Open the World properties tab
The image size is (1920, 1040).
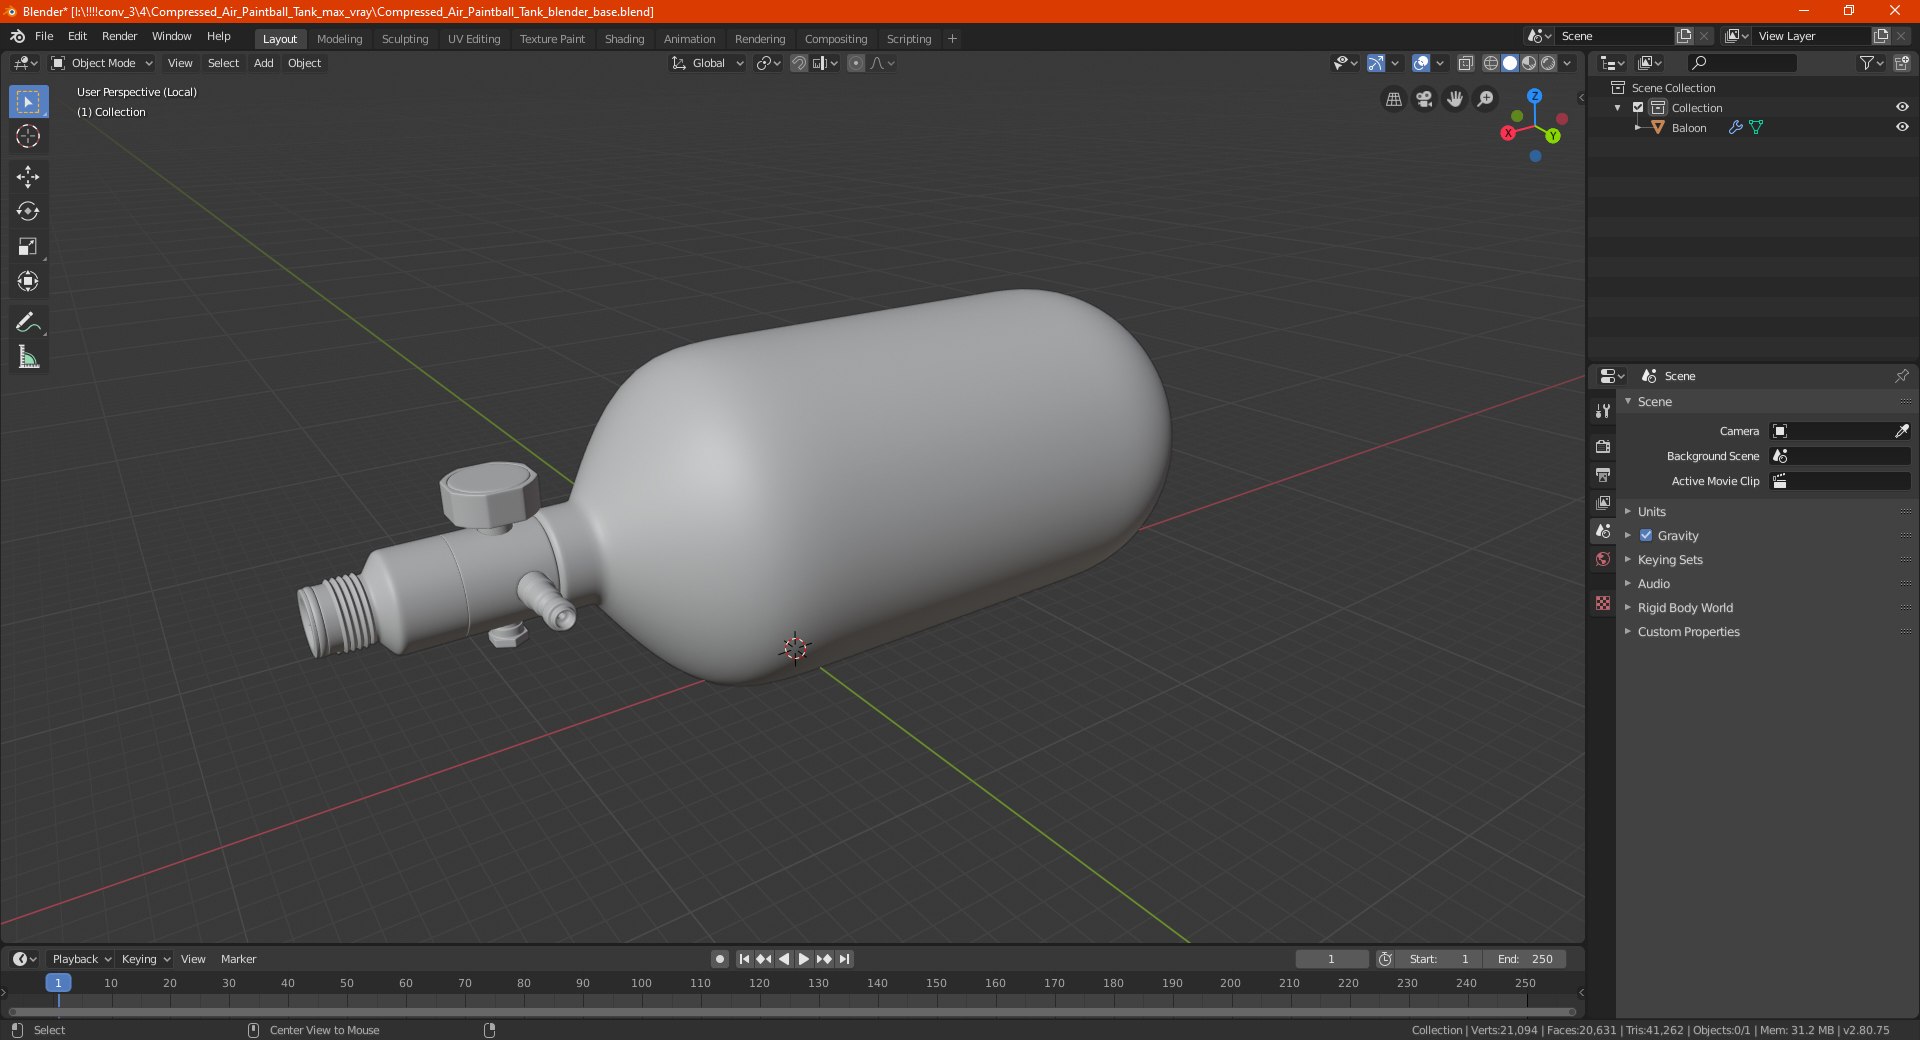pyautogui.click(x=1603, y=559)
